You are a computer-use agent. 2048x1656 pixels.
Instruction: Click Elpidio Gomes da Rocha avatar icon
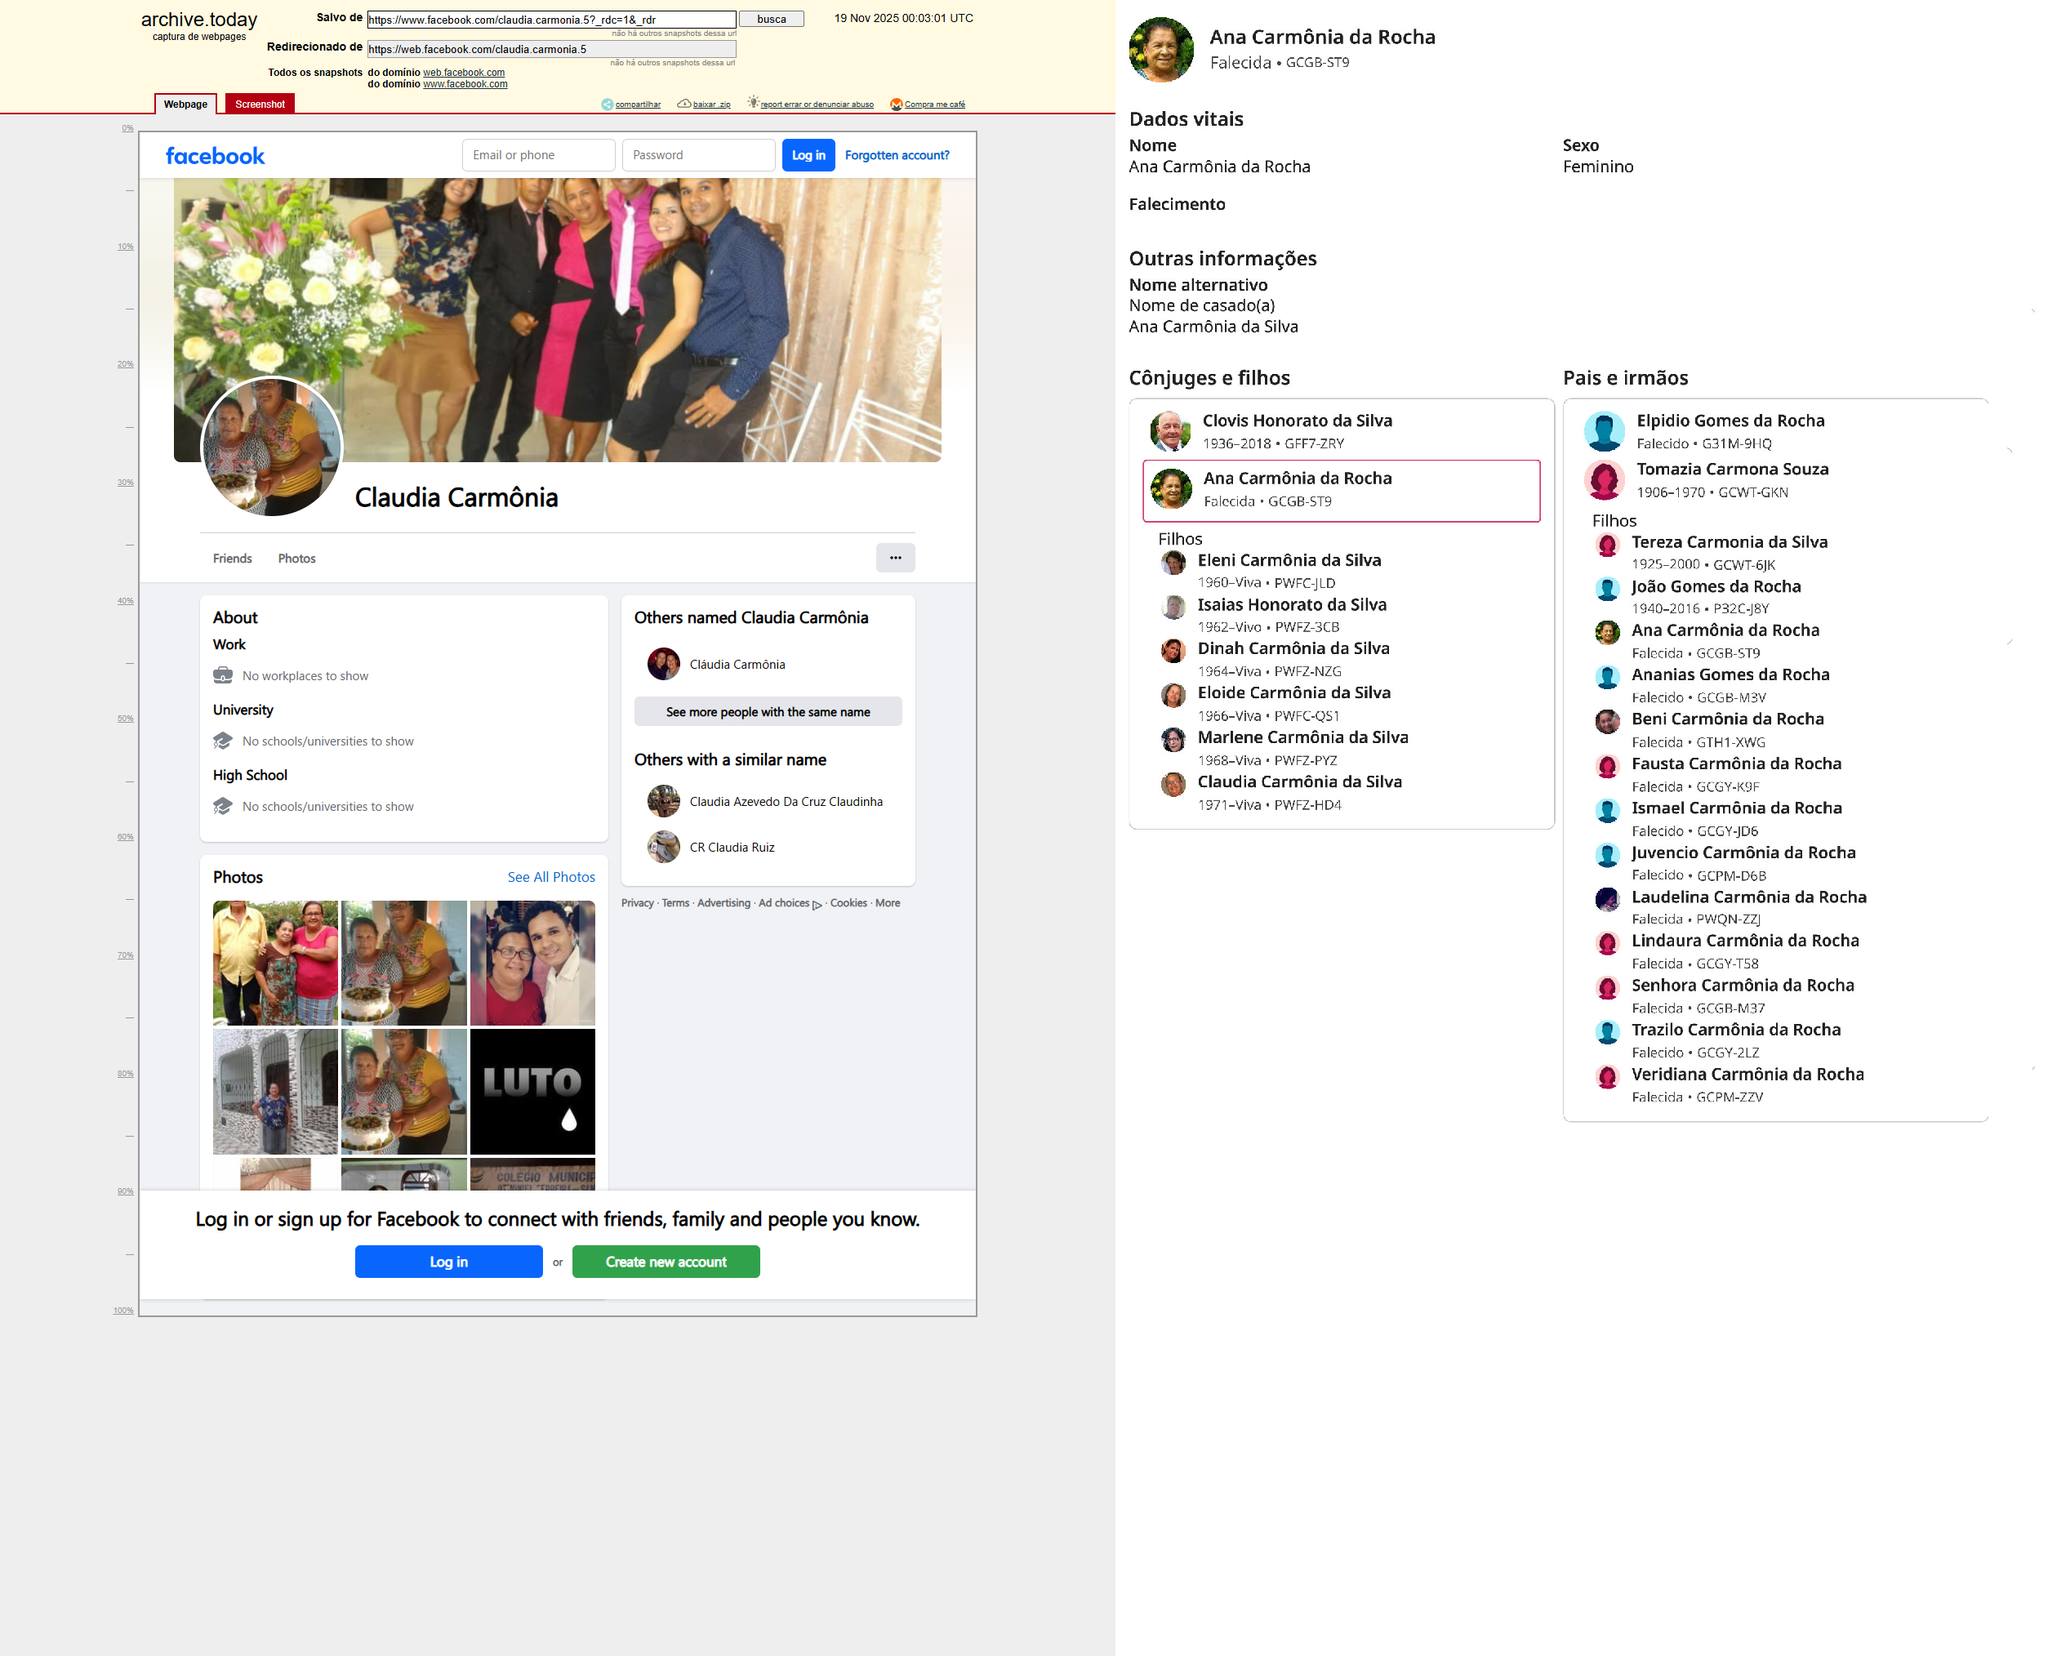pyautogui.click(x=1604, y=431)
